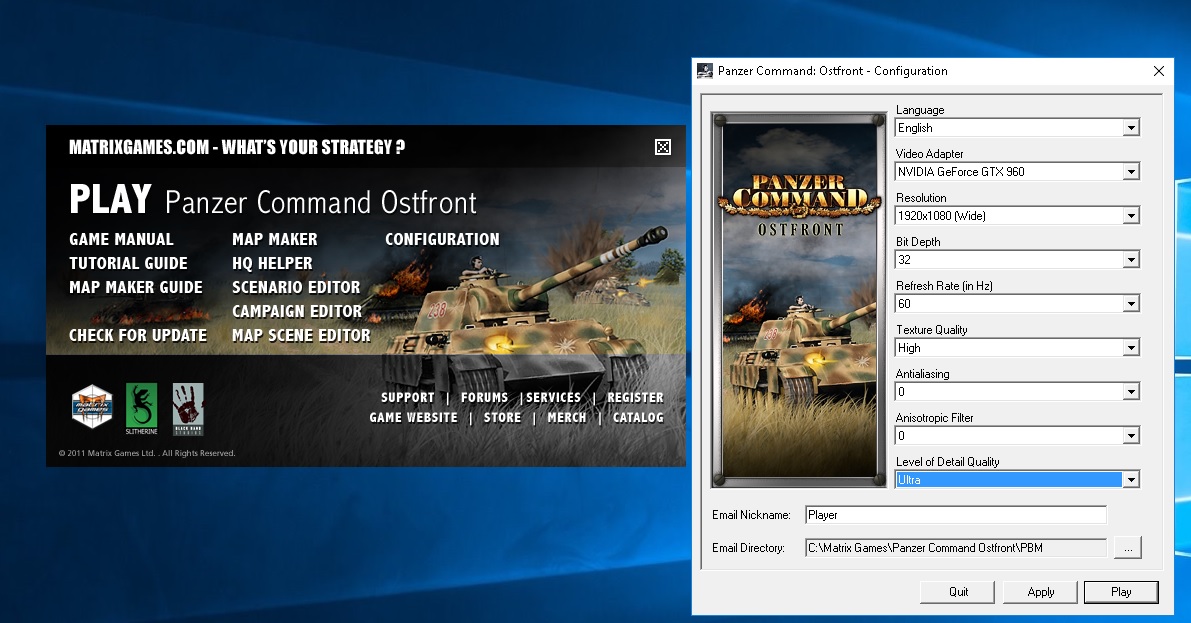Launch MAP MAKER
This screenshot has height=623, width=1191.
pos(275,239)
